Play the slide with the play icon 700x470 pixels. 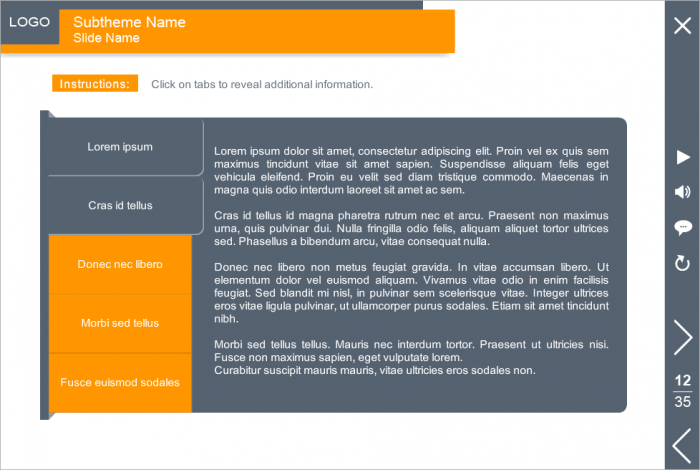pyautogui.click(x=683, y=157)
